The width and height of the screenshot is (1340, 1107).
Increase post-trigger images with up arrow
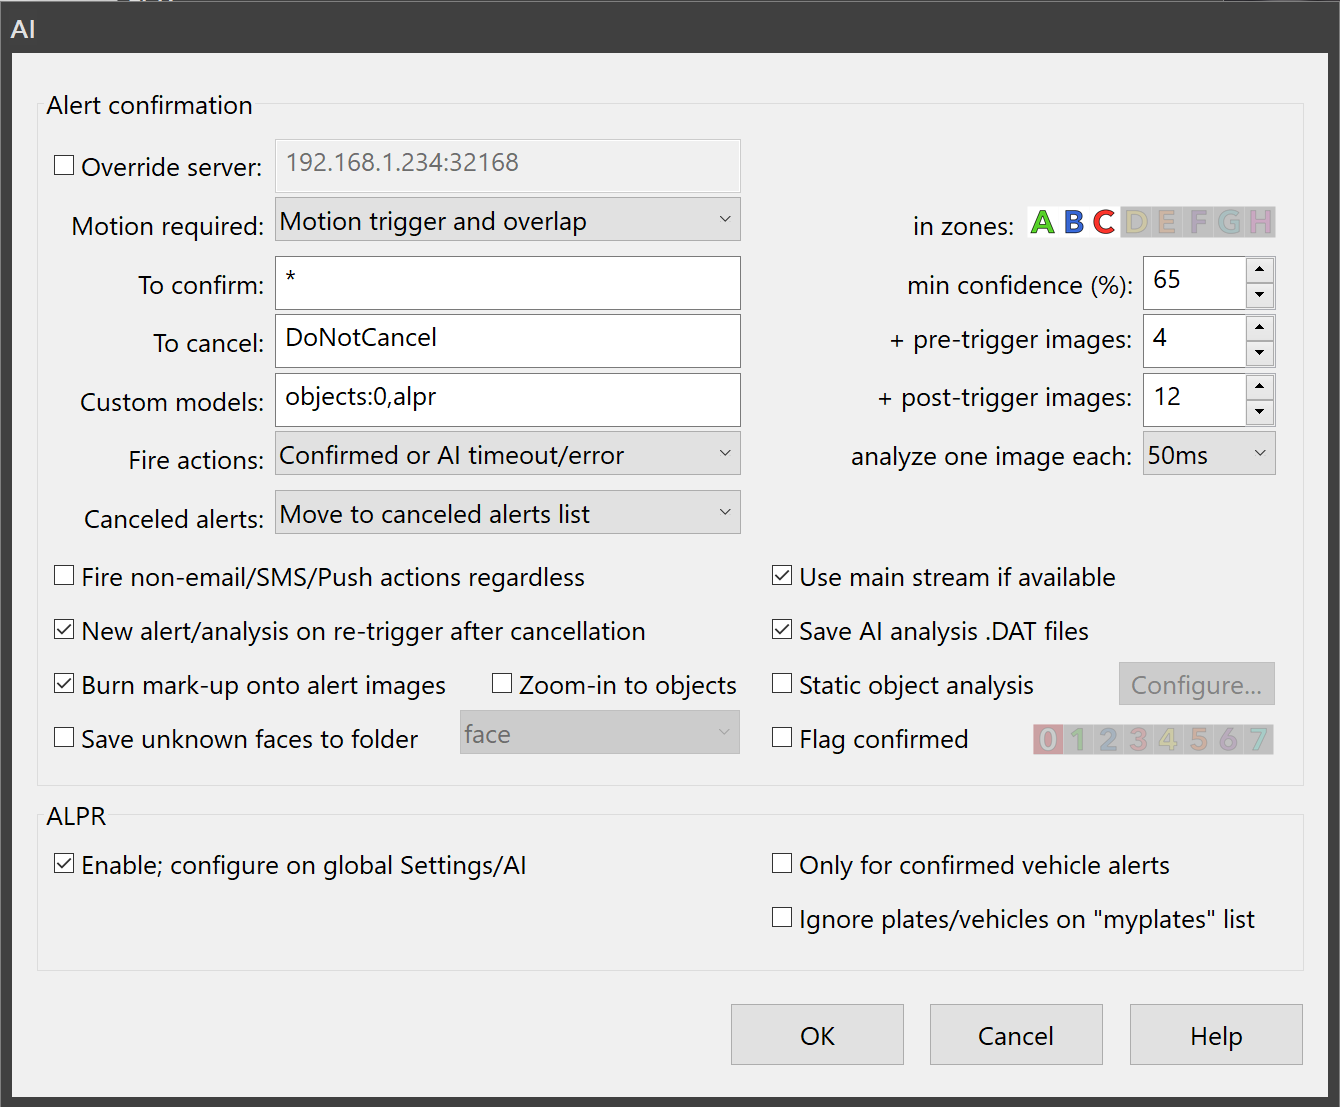pos(1260,387)
